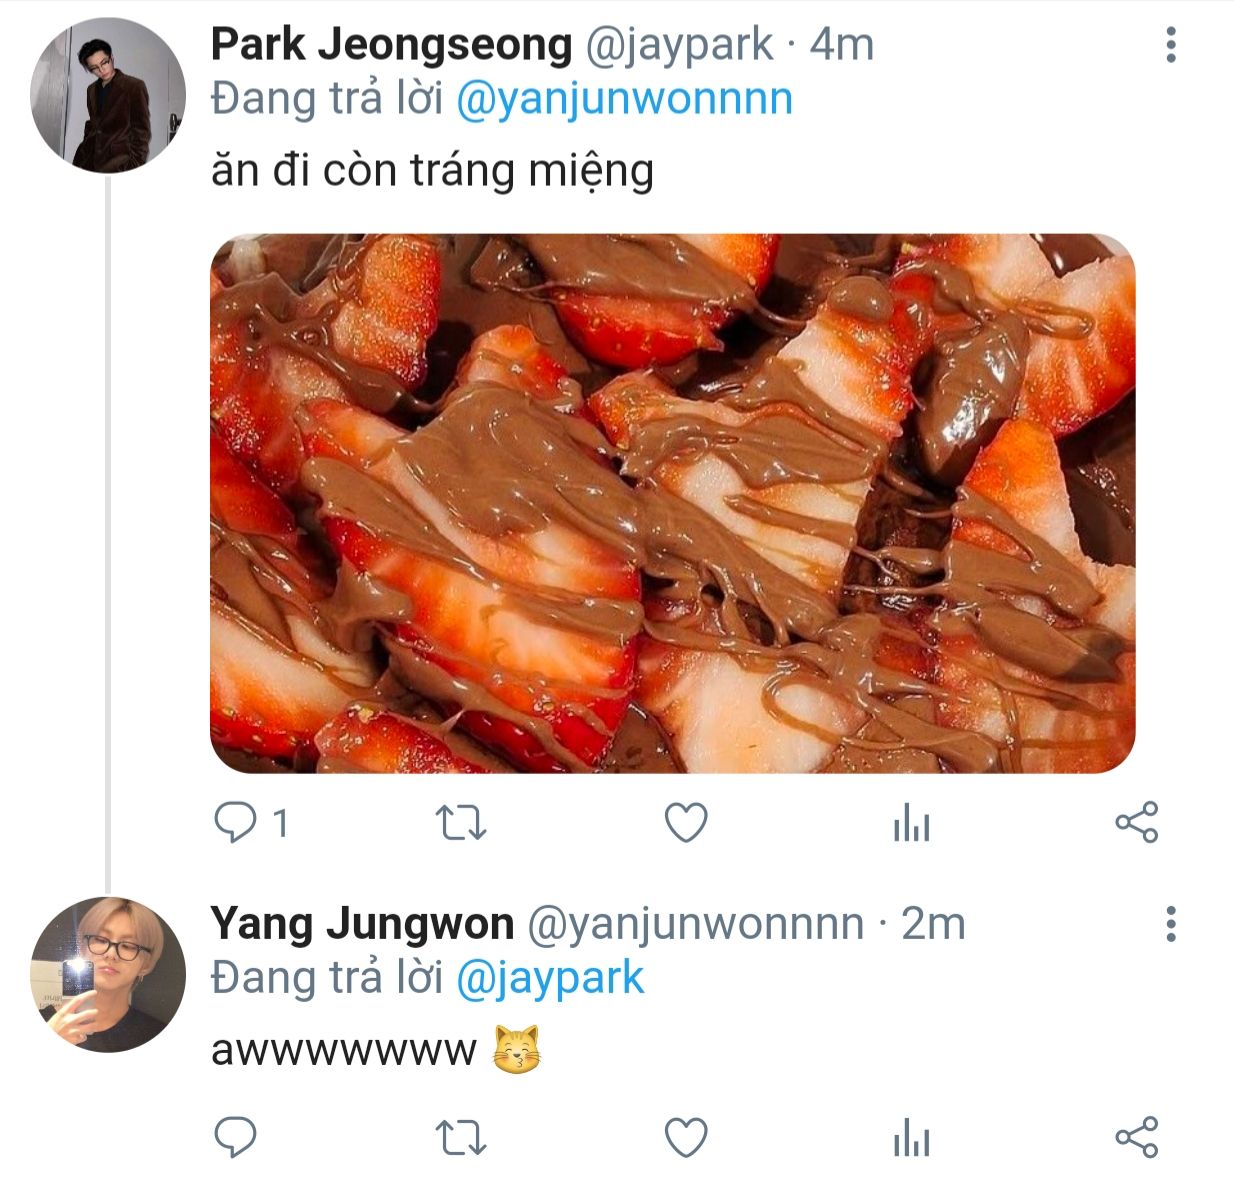1234x1183 pixels.
Task: Click the Park Jeongseong display name
Action: (x=391, y=45)
